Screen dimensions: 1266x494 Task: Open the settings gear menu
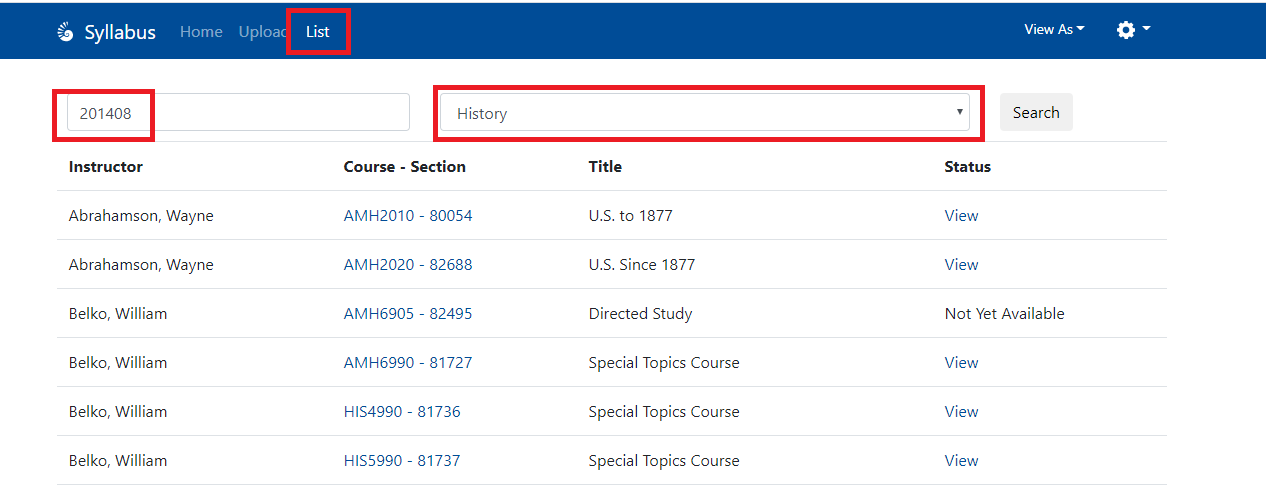click(x=1133, y=30)
